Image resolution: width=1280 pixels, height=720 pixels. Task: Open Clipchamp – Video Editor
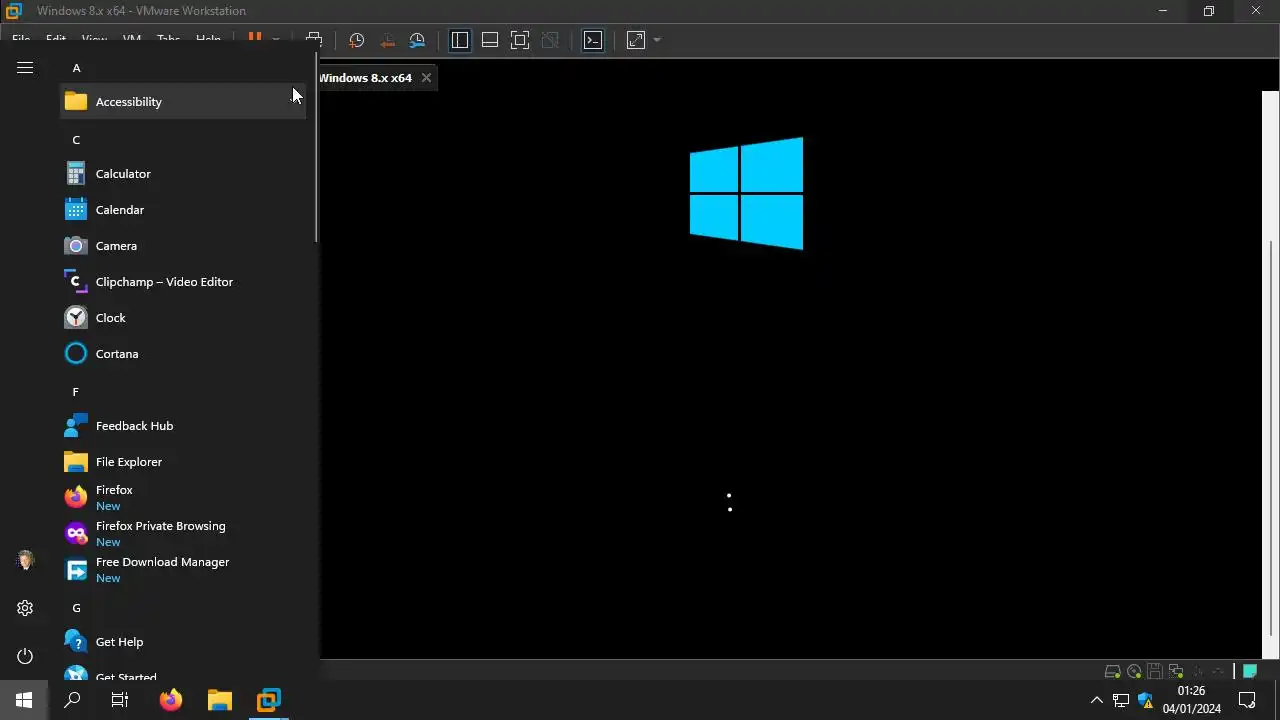click(x=183, y=282)
